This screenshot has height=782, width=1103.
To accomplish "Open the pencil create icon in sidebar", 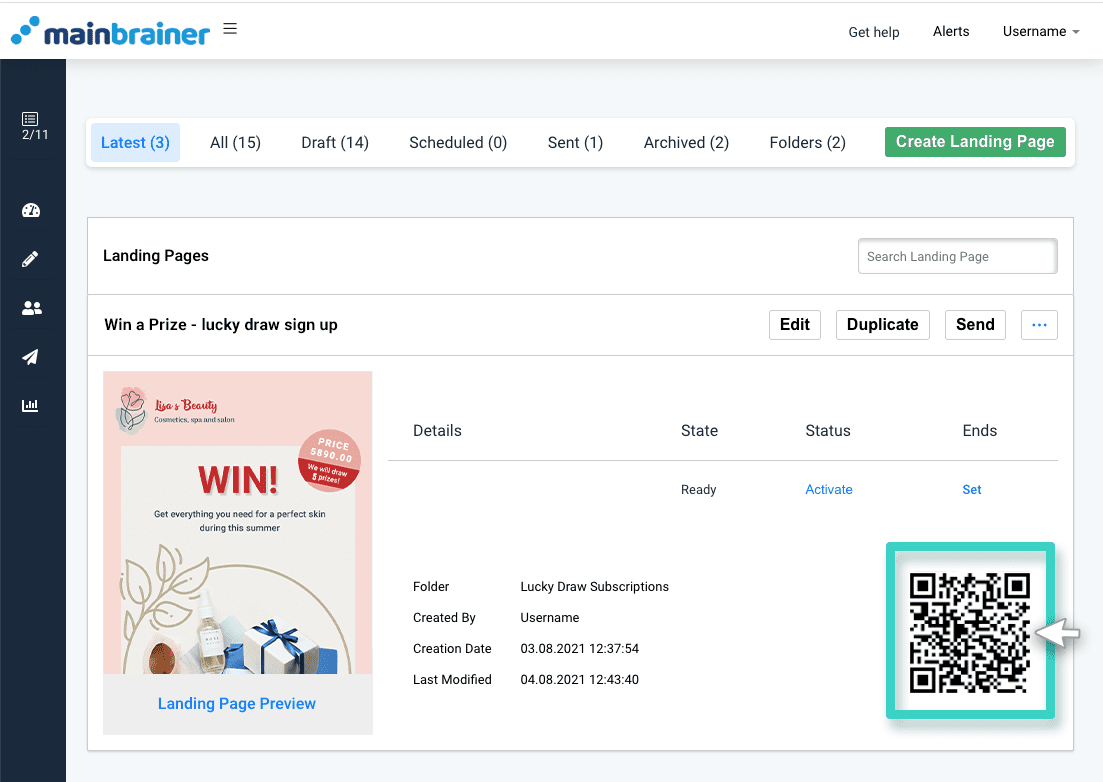I will coord(30,259).
